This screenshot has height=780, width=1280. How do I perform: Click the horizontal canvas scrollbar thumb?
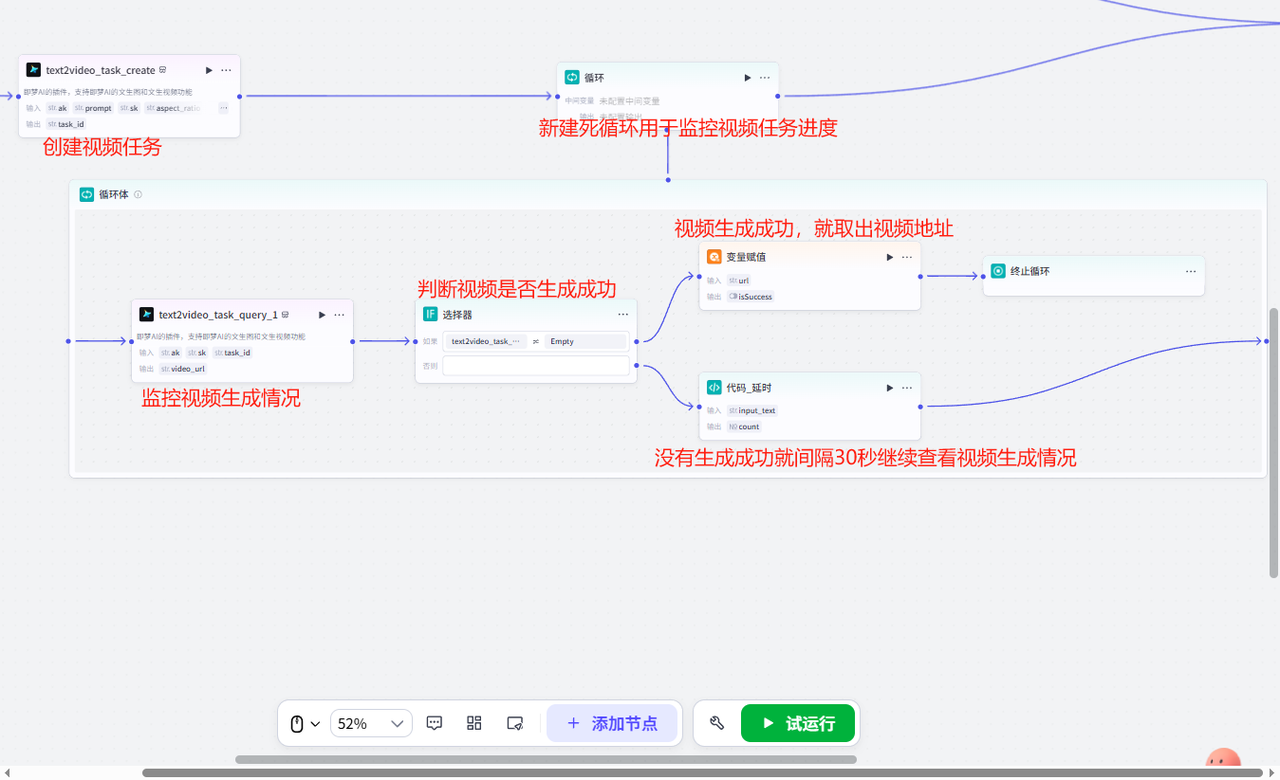point(546,760)
